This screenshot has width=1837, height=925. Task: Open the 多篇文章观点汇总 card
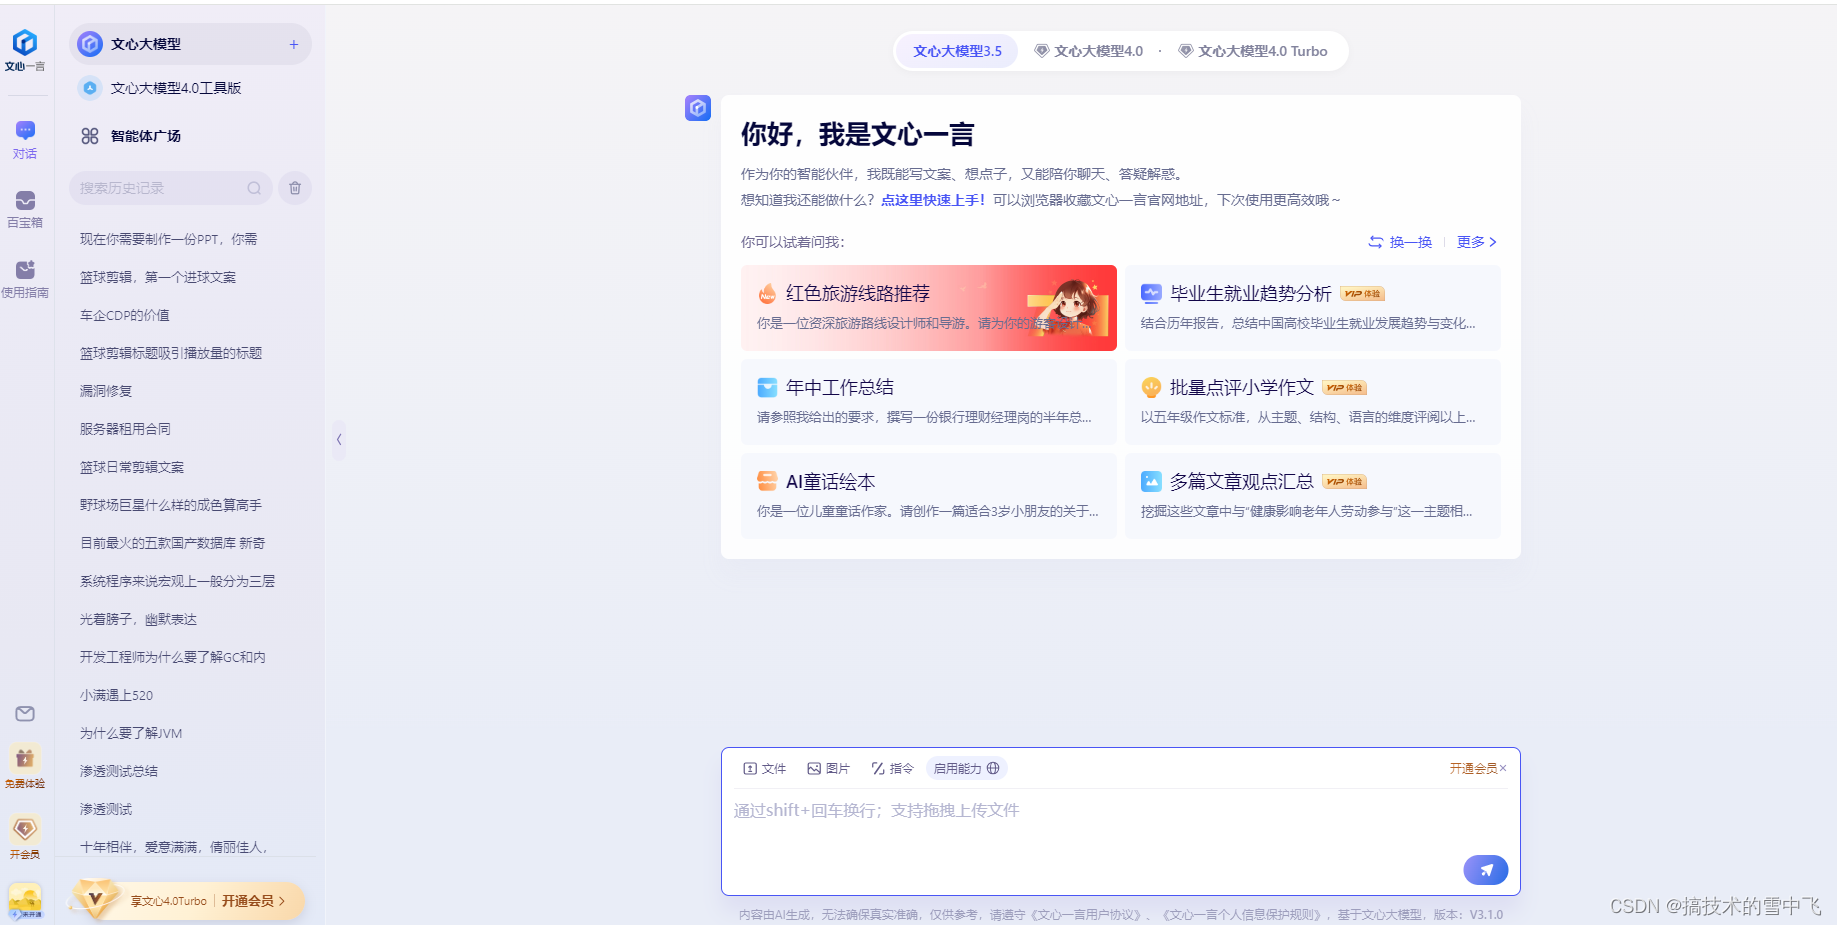[1313, 496]
